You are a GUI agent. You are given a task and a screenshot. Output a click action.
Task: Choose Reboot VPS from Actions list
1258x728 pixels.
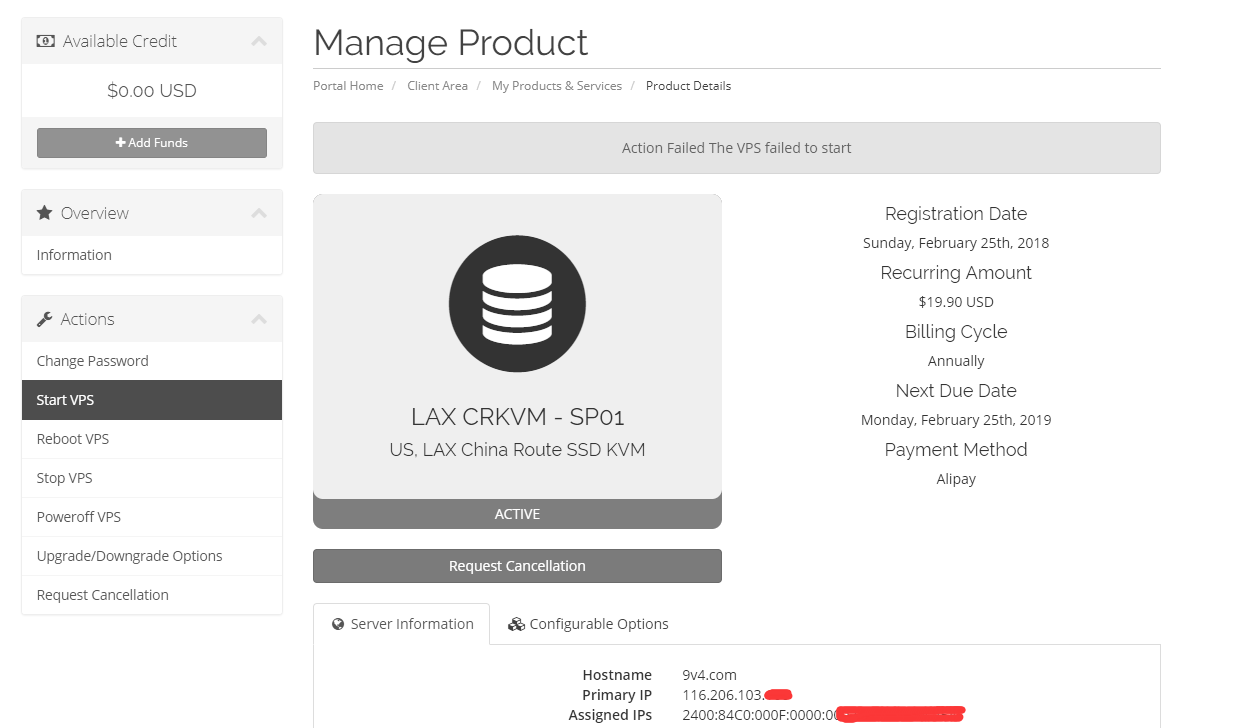[x=73, y=439]
